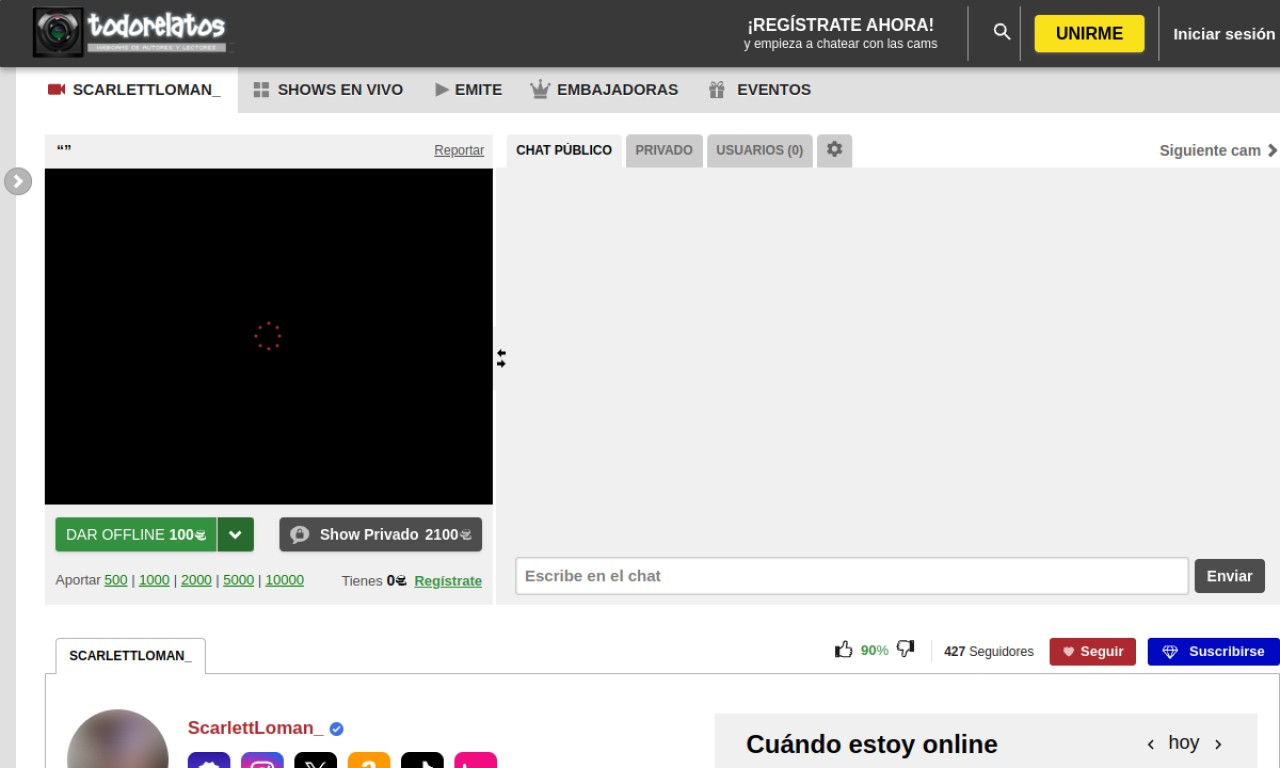
Task: Expand the tip amount dropdown arrow
Action: point(236,534)
